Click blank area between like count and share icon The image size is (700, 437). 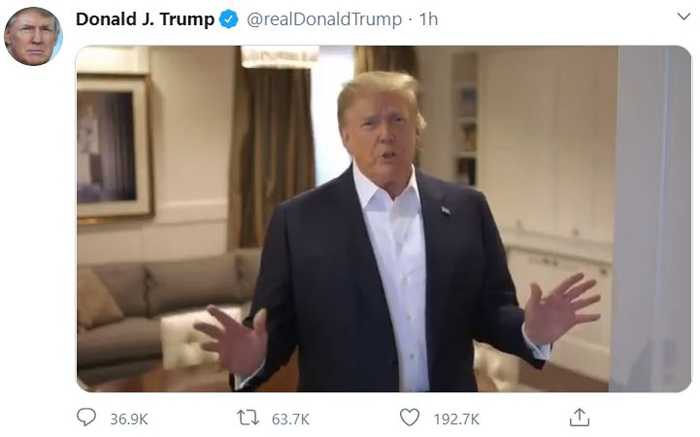point(525,419)
